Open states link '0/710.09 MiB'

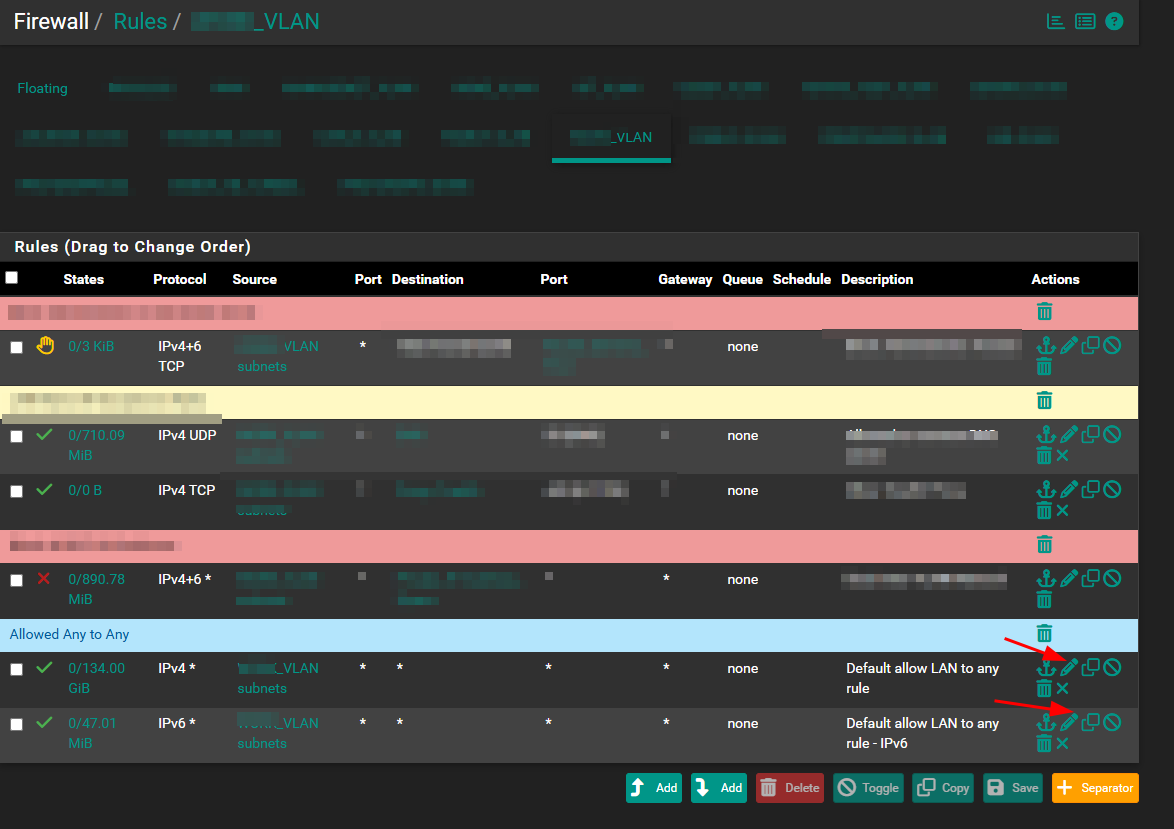pos(97,445)
